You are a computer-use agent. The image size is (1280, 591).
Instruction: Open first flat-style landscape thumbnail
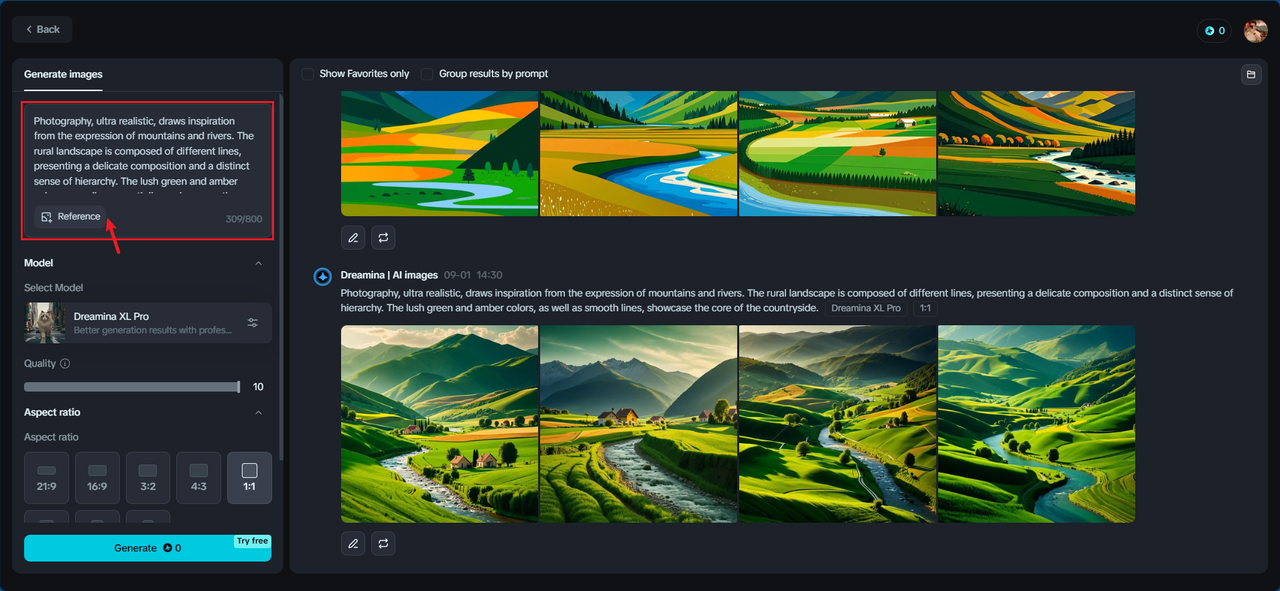[x=440, y=153]
